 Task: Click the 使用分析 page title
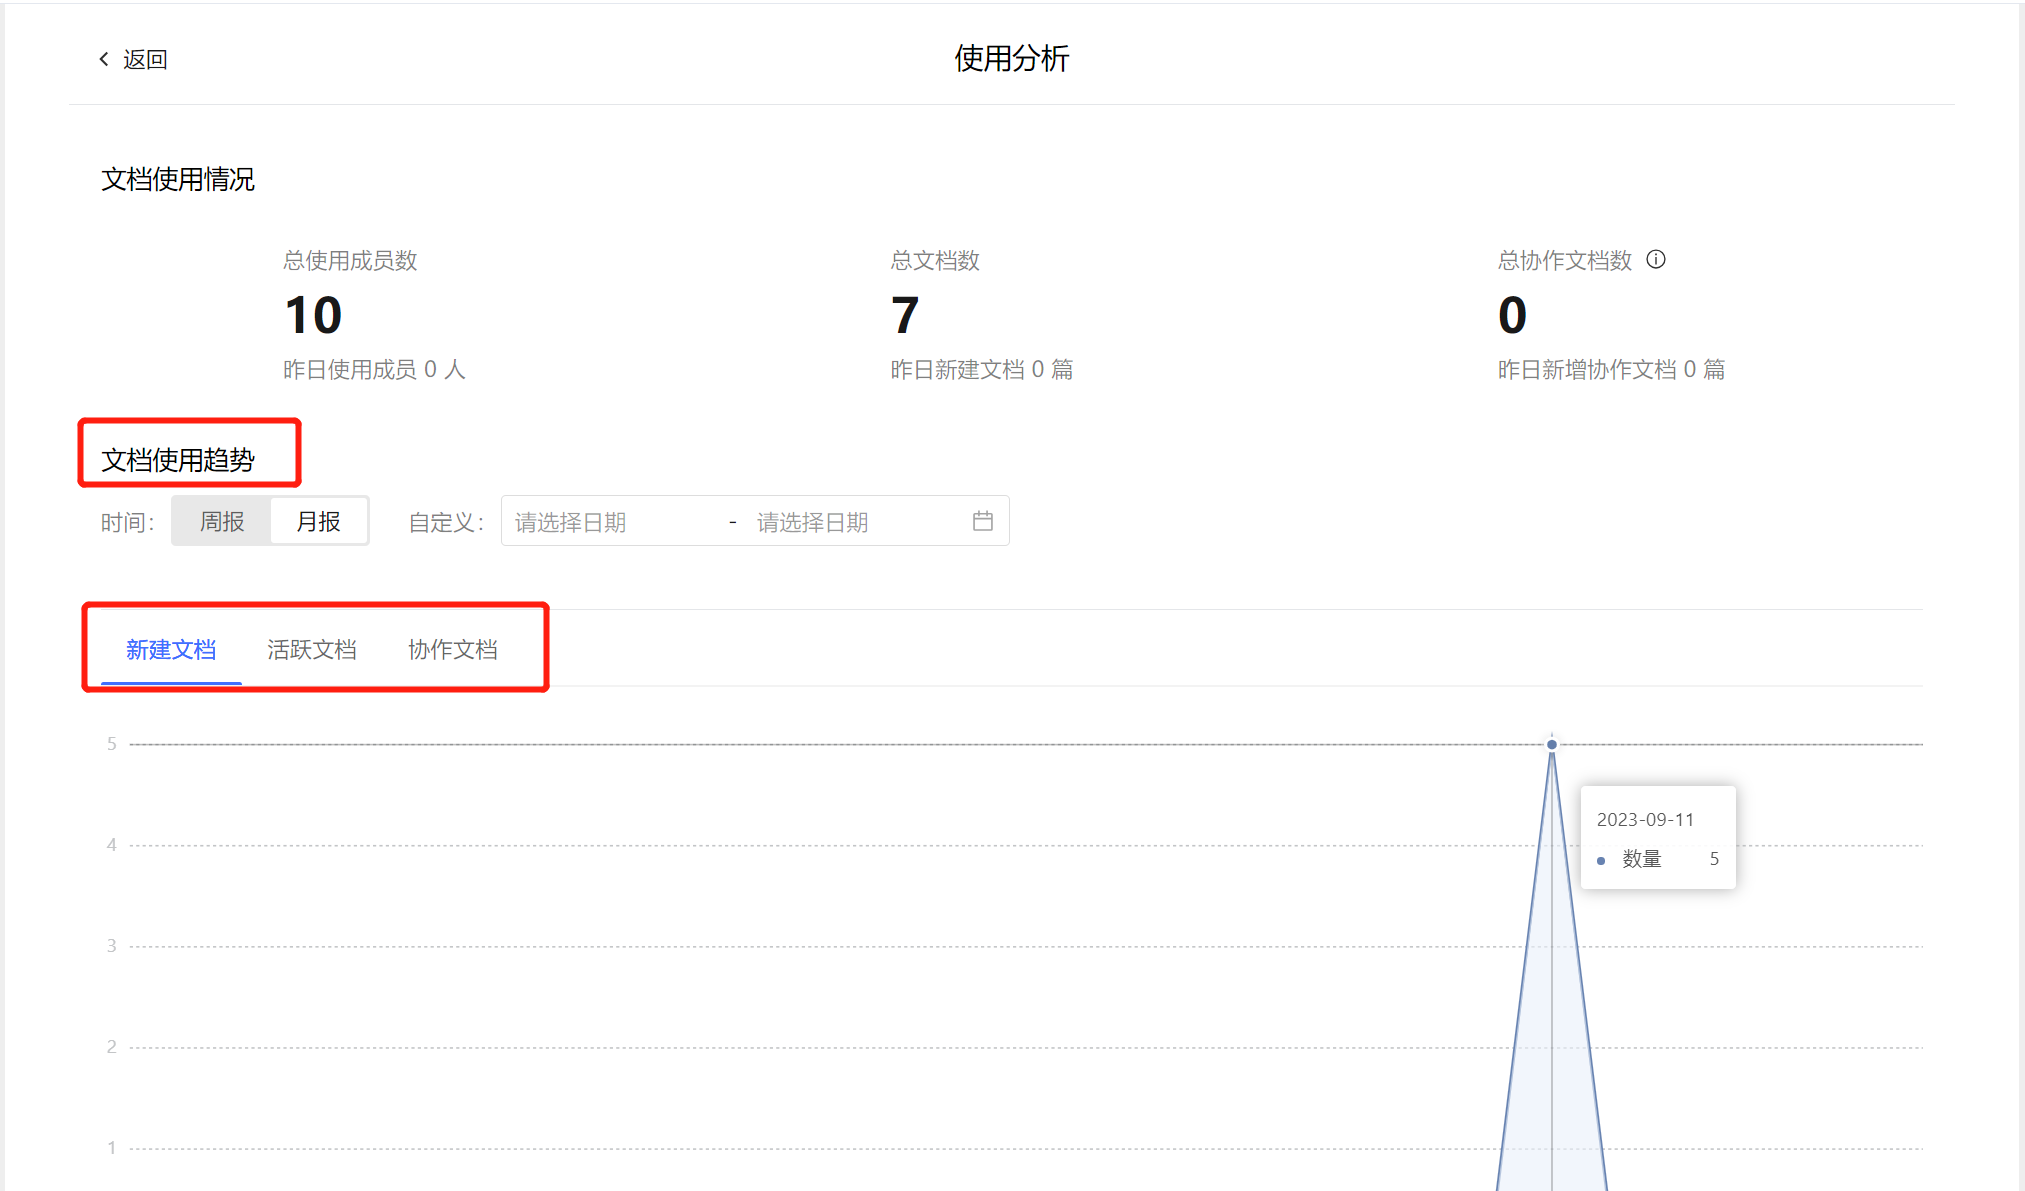tap(1011, 58)
